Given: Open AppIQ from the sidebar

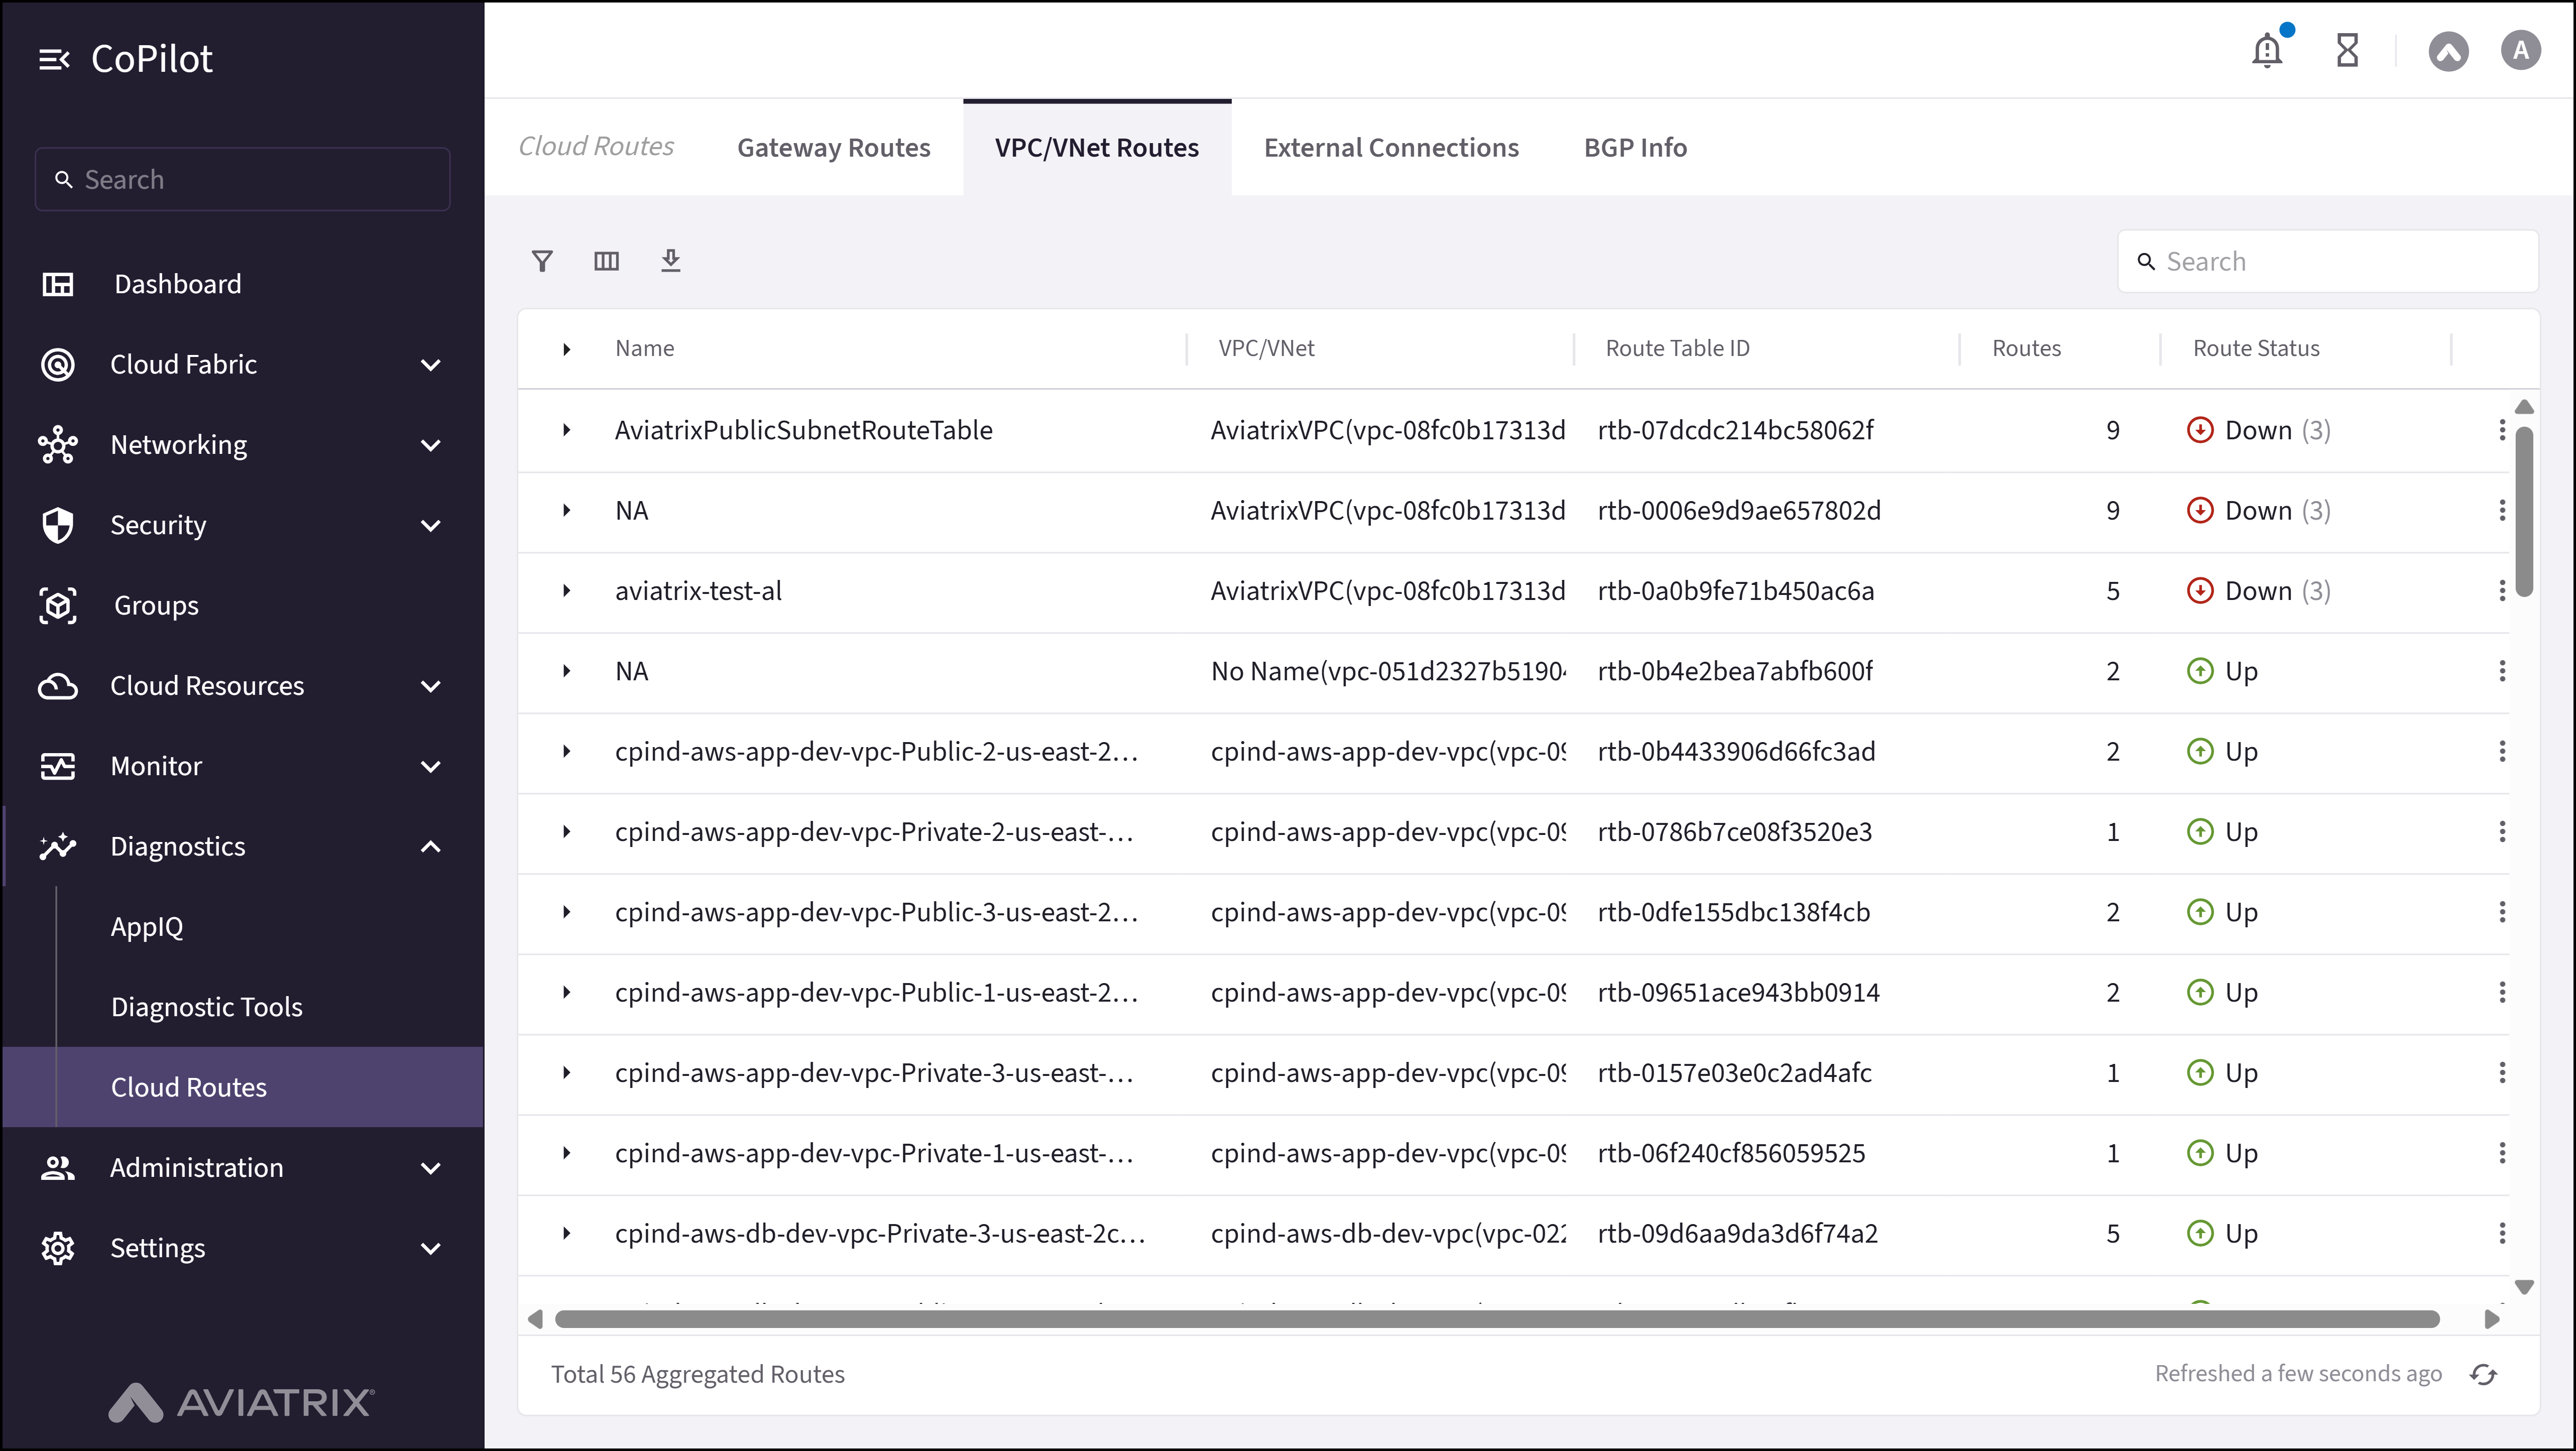Looking at the screenshot, I should tap(146, 926).
